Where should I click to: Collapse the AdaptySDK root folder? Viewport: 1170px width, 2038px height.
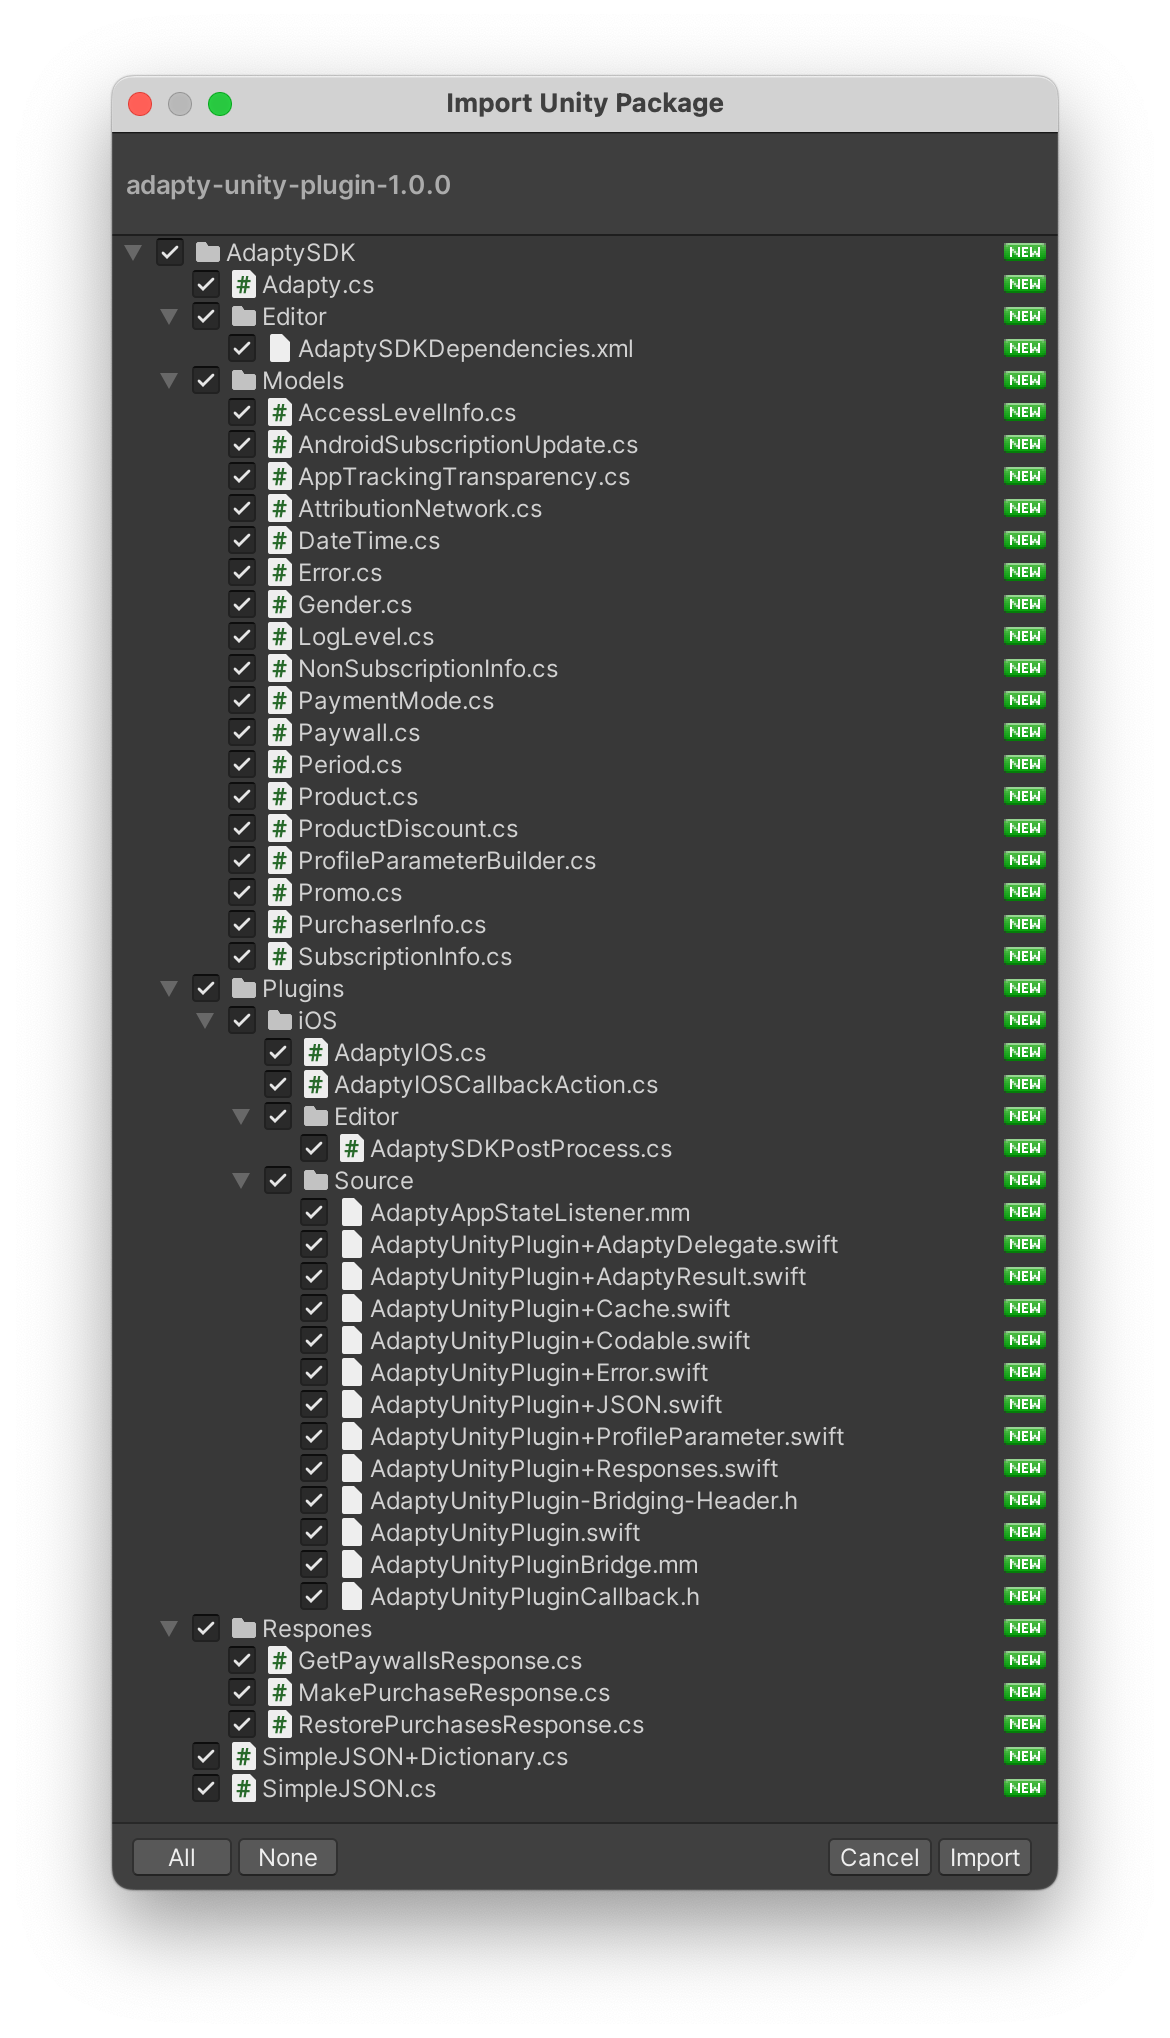pos(133,252)
